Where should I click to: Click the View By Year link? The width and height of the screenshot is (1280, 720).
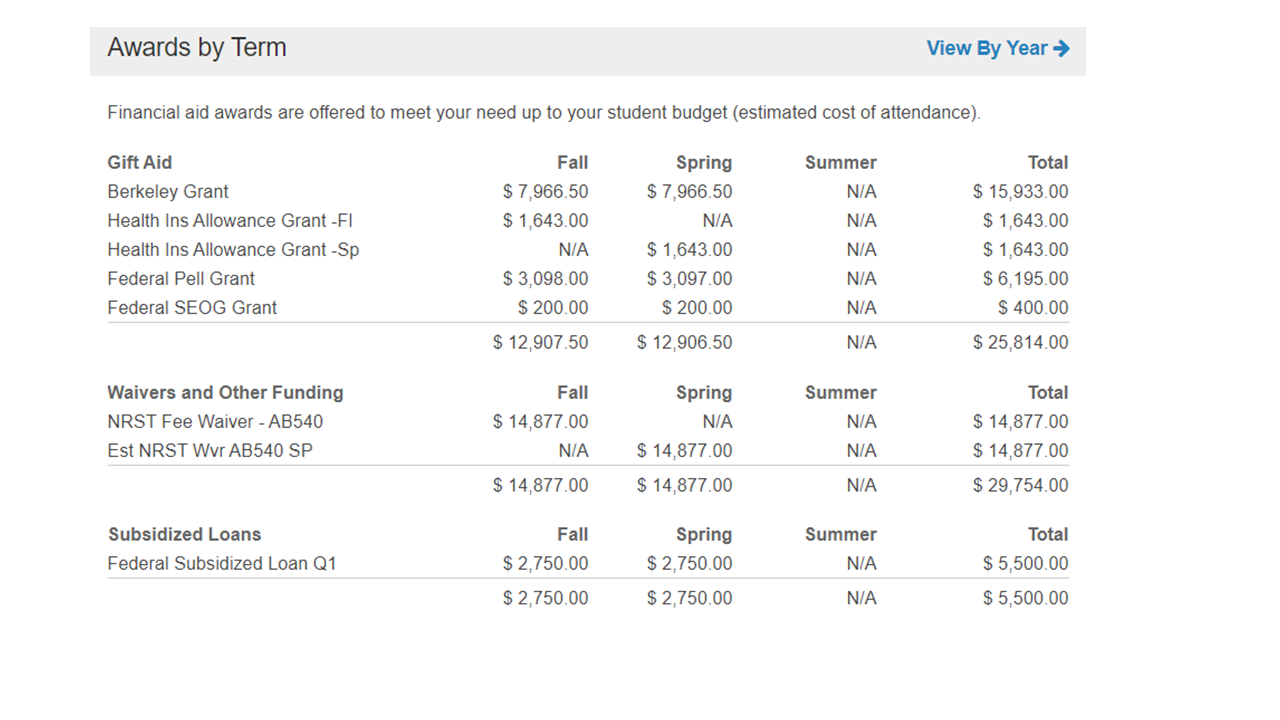(x=997, y=48)
